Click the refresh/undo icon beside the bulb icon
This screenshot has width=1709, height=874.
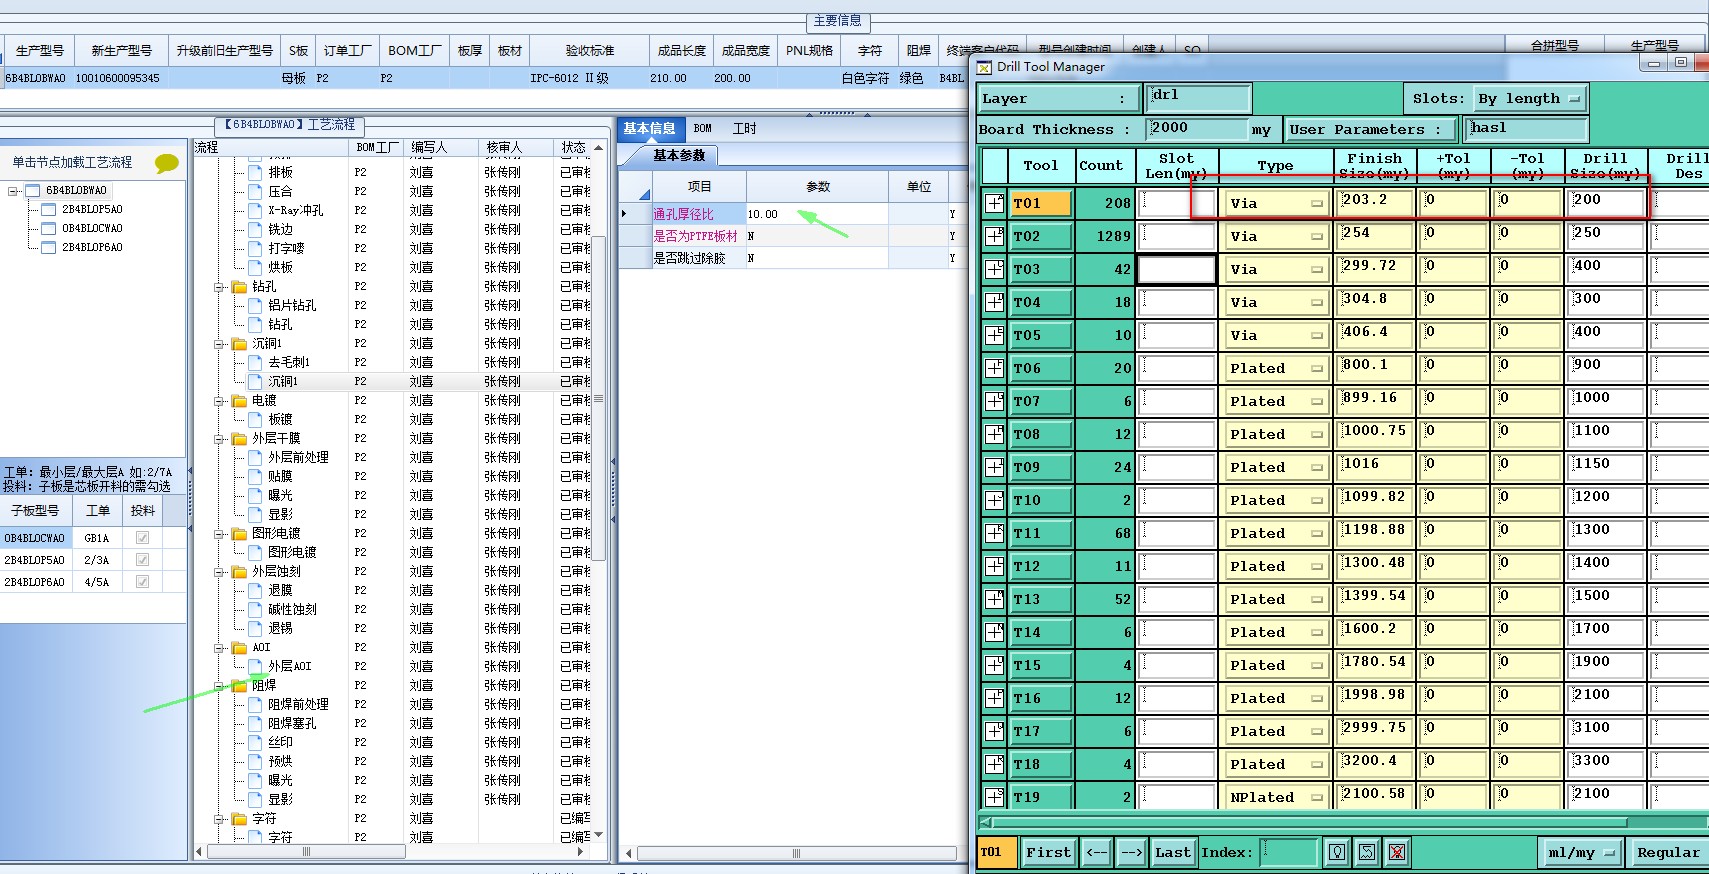pyautogui.click(x=1367, y=852)
